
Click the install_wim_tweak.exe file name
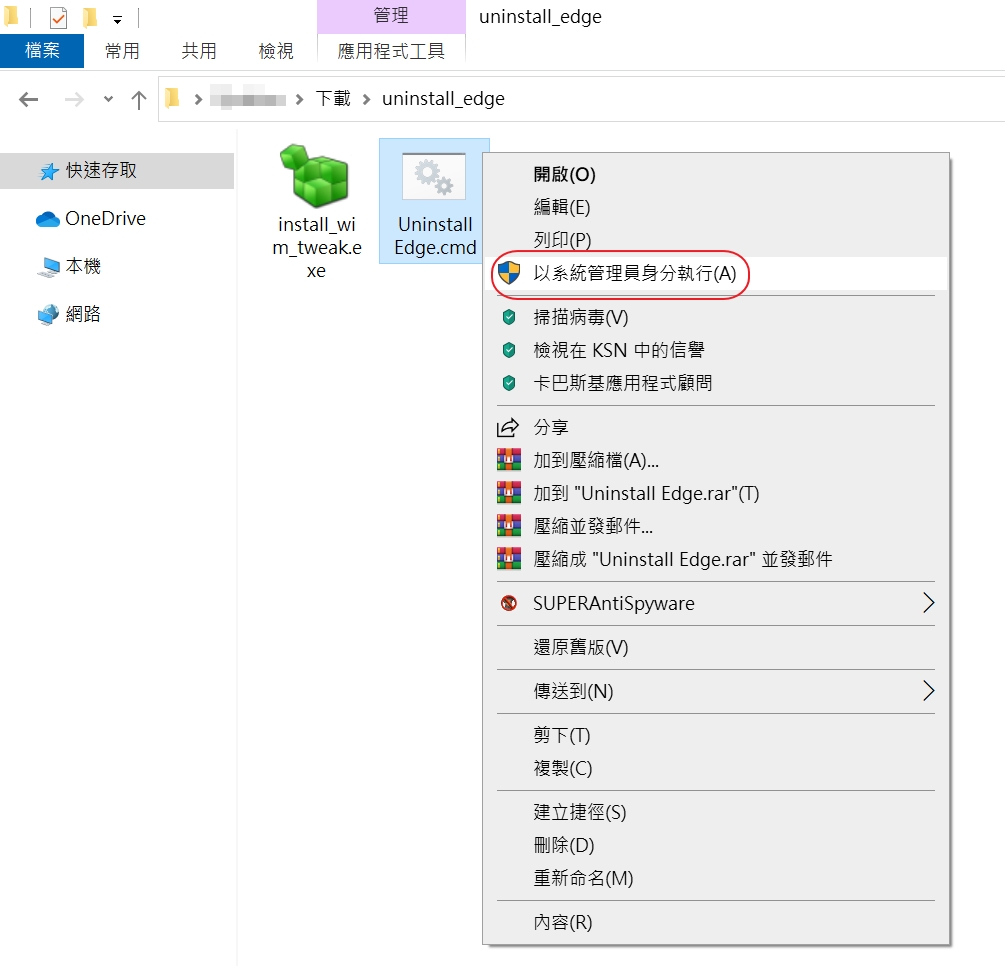coord(317,247)
